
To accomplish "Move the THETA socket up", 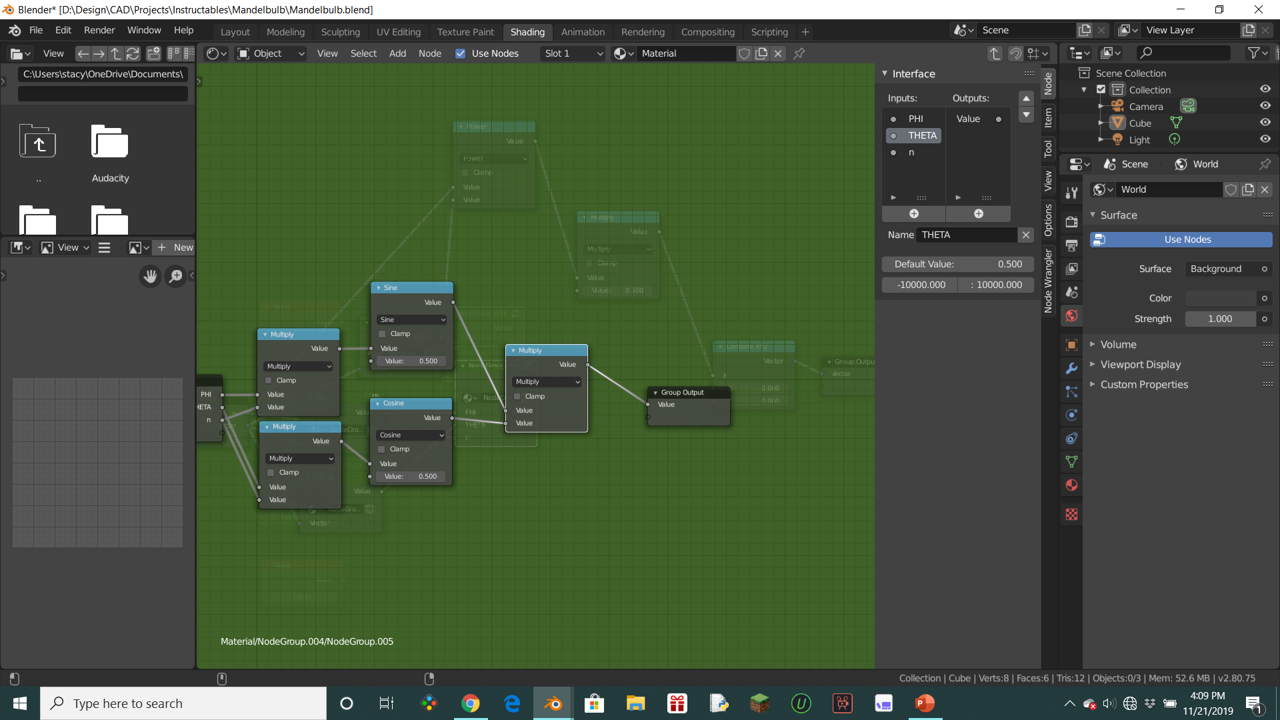I will coord(1026,98).
